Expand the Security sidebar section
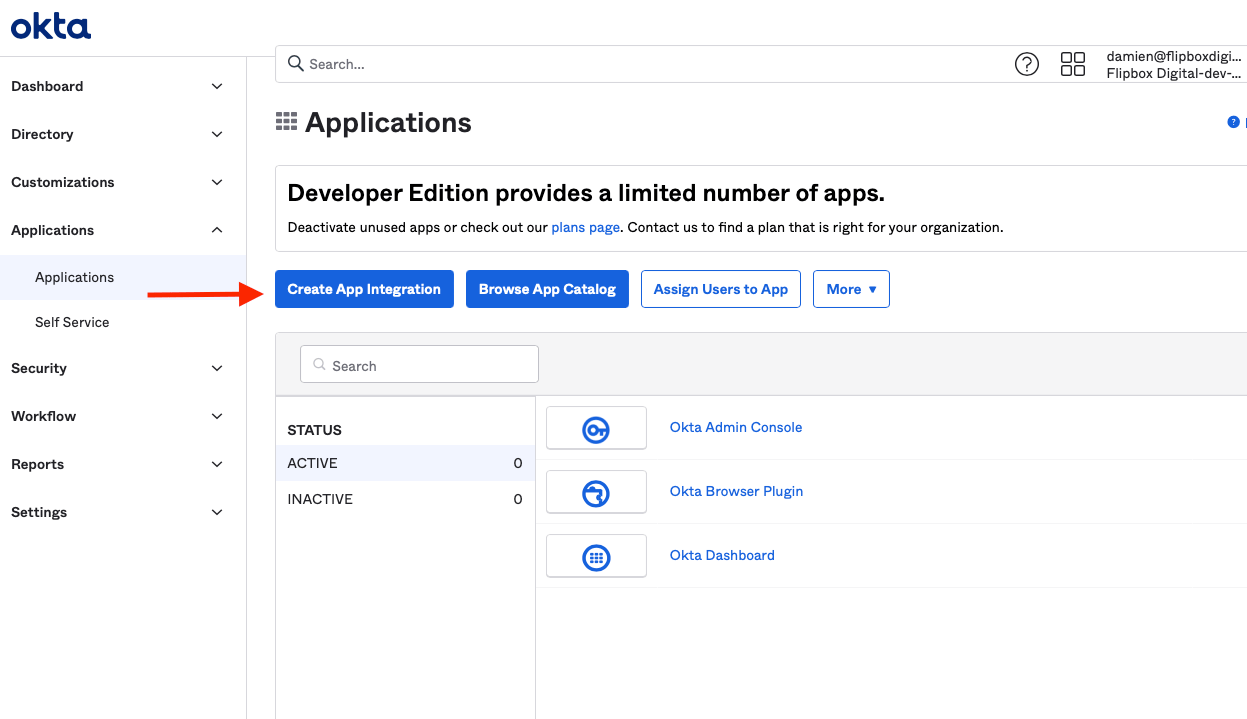This screenshot has width=1247, height=719. pyautogui.click(x=115, y=368)
